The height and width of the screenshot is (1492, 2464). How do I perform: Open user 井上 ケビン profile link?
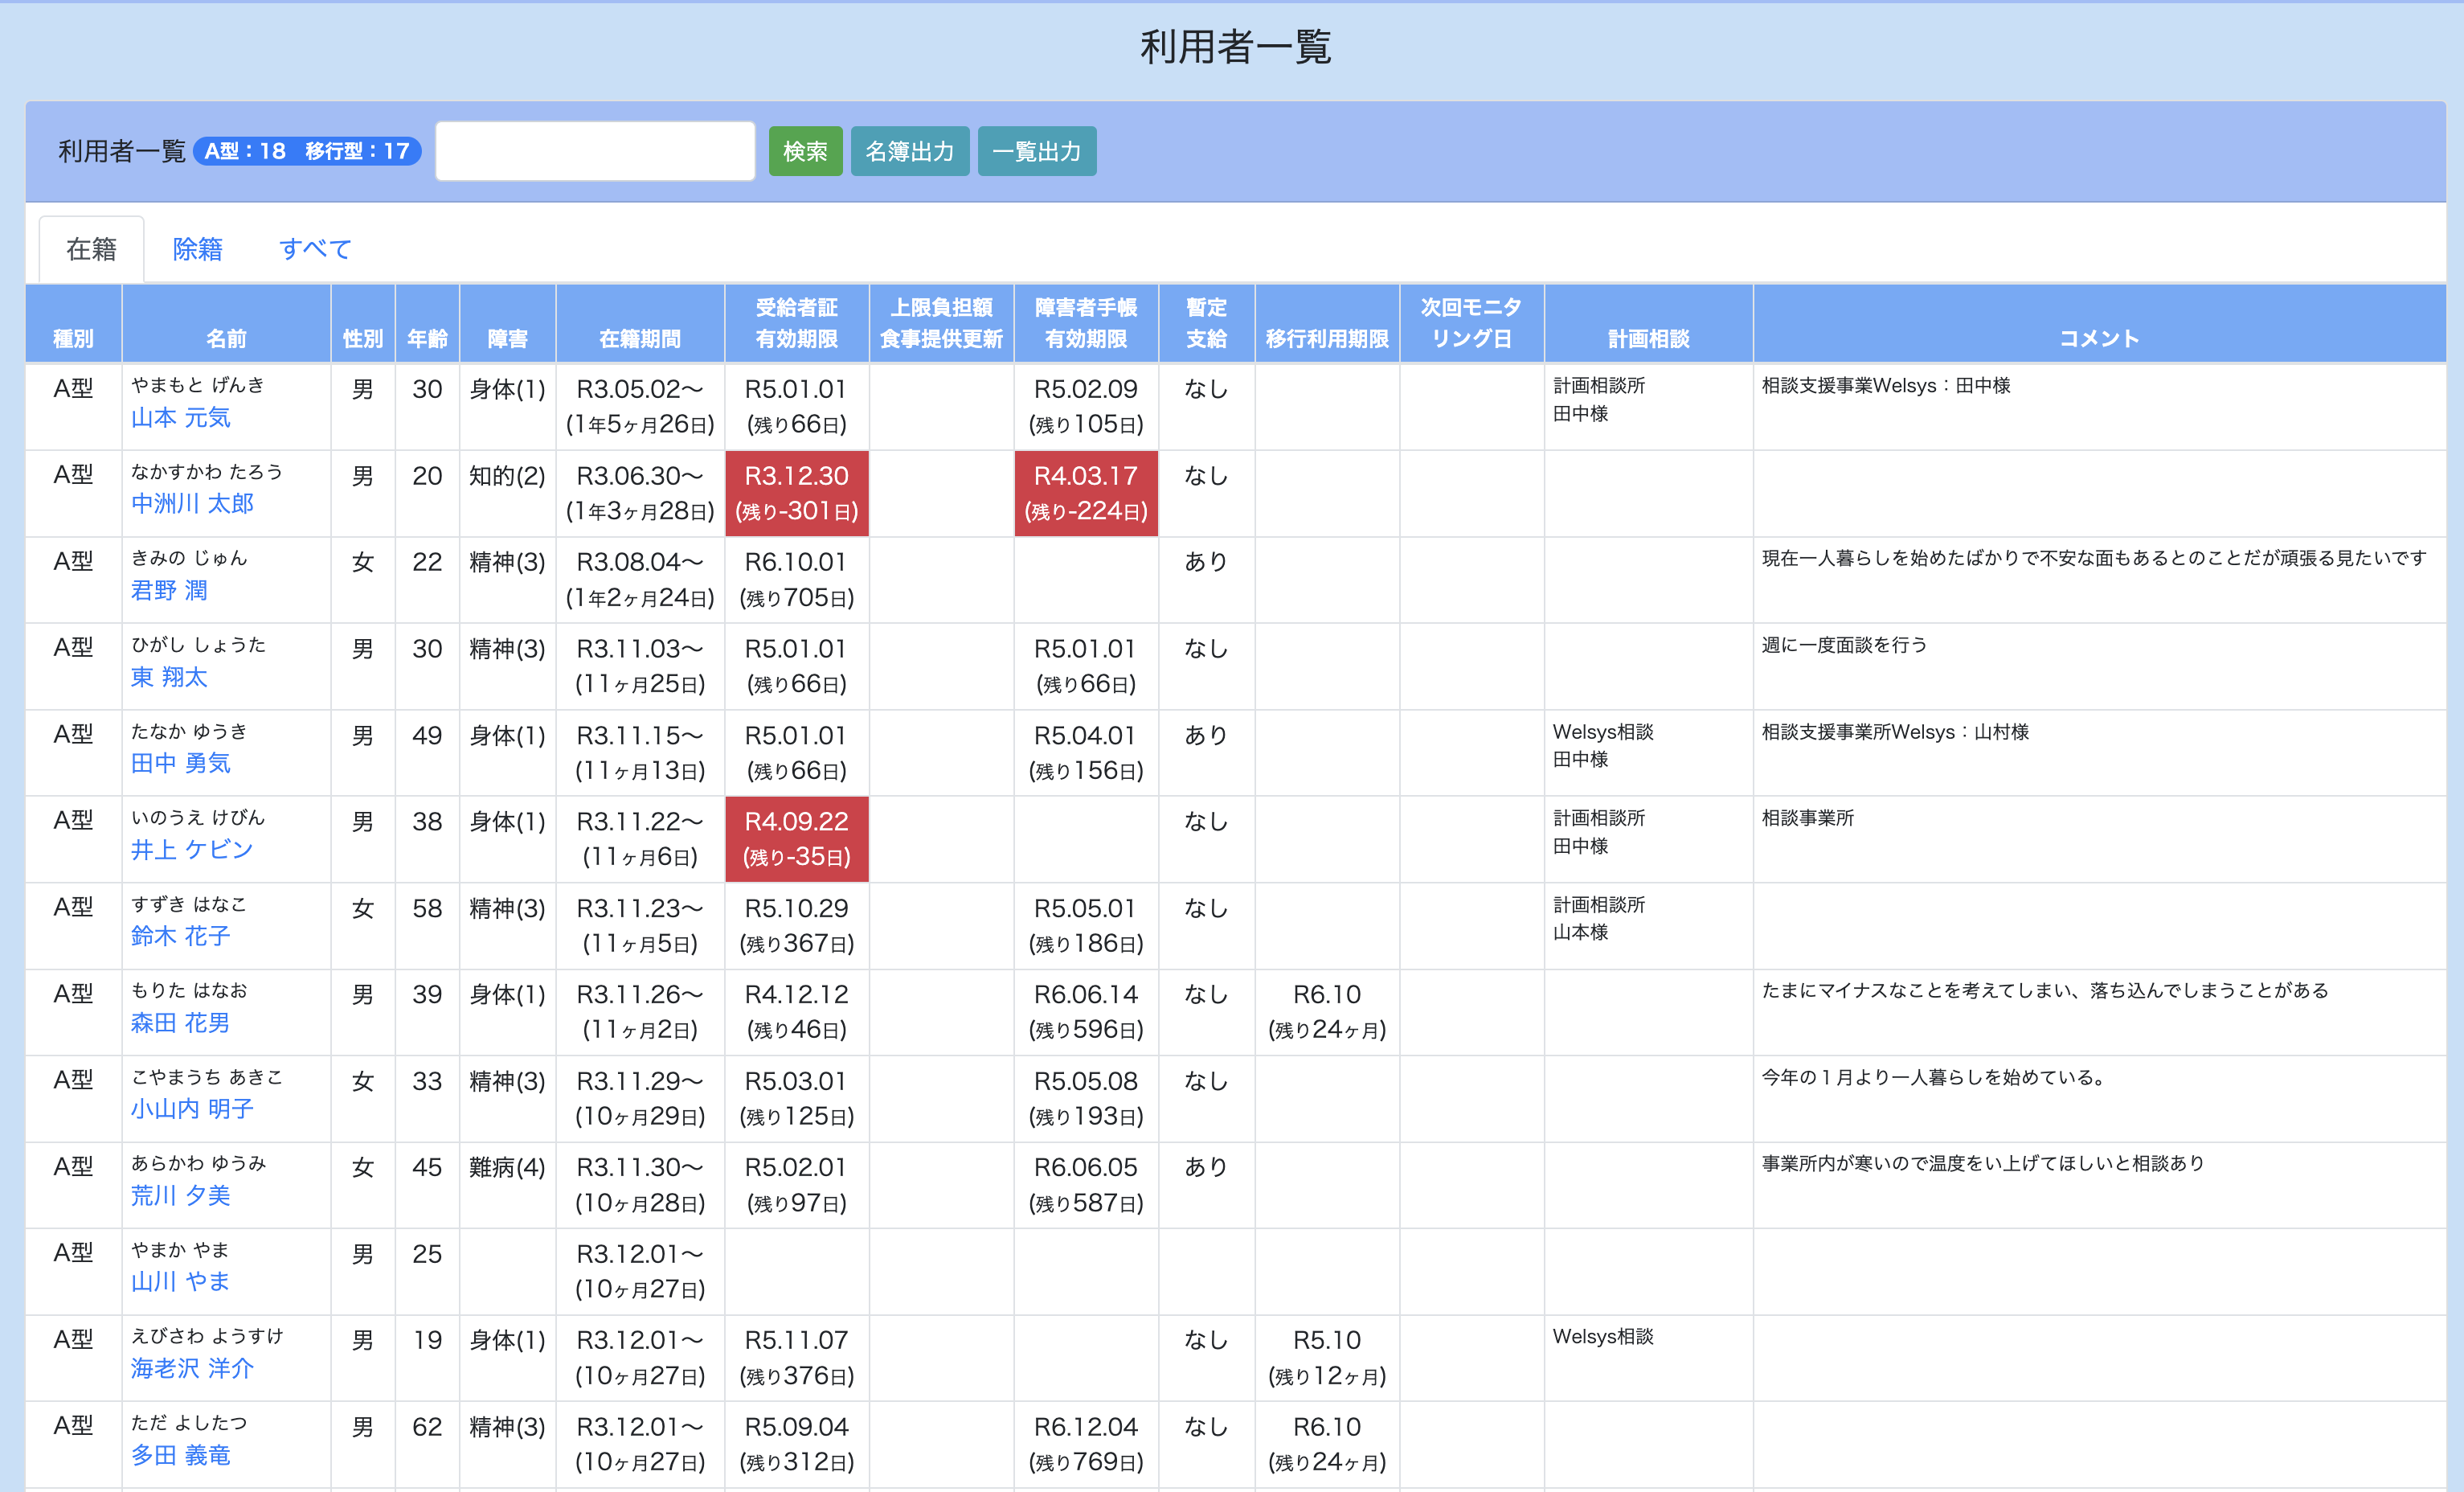click(x=192, y=850)
